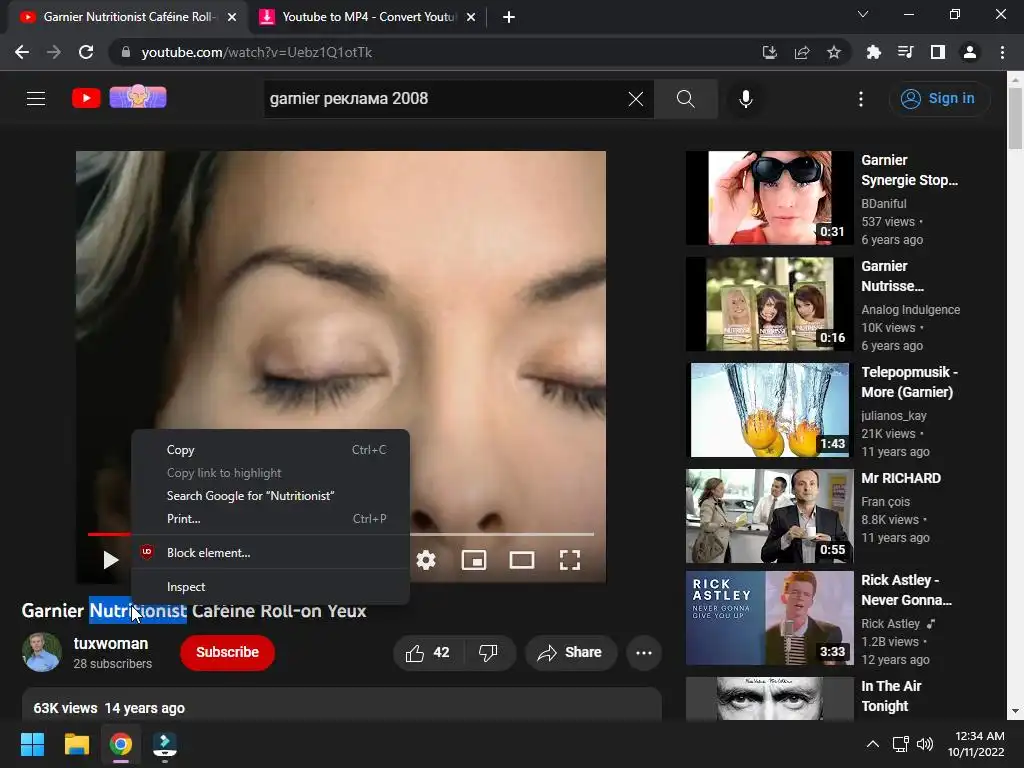Open Windows Start menu
Image resolution: width=1024 pixels, height=768 pixels.
tap(32, 744)
